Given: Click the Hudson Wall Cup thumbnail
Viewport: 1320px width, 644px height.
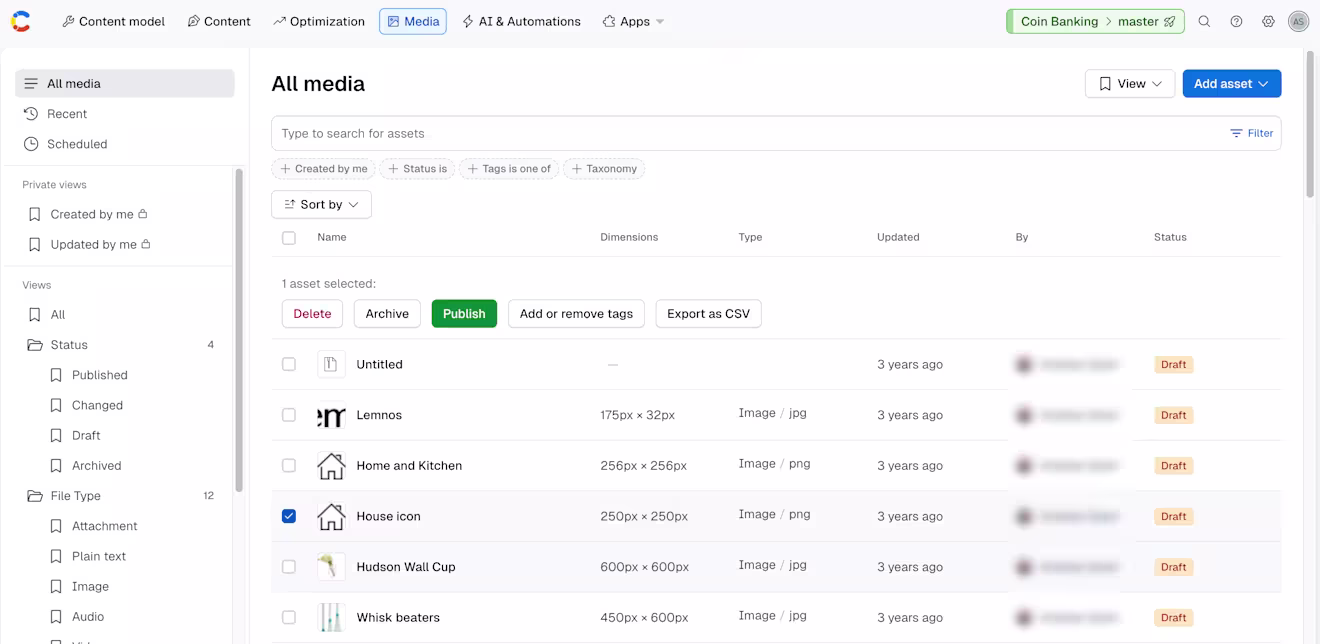Looking at the screenshot, I should pyautogui.click(x=331, y=567).
